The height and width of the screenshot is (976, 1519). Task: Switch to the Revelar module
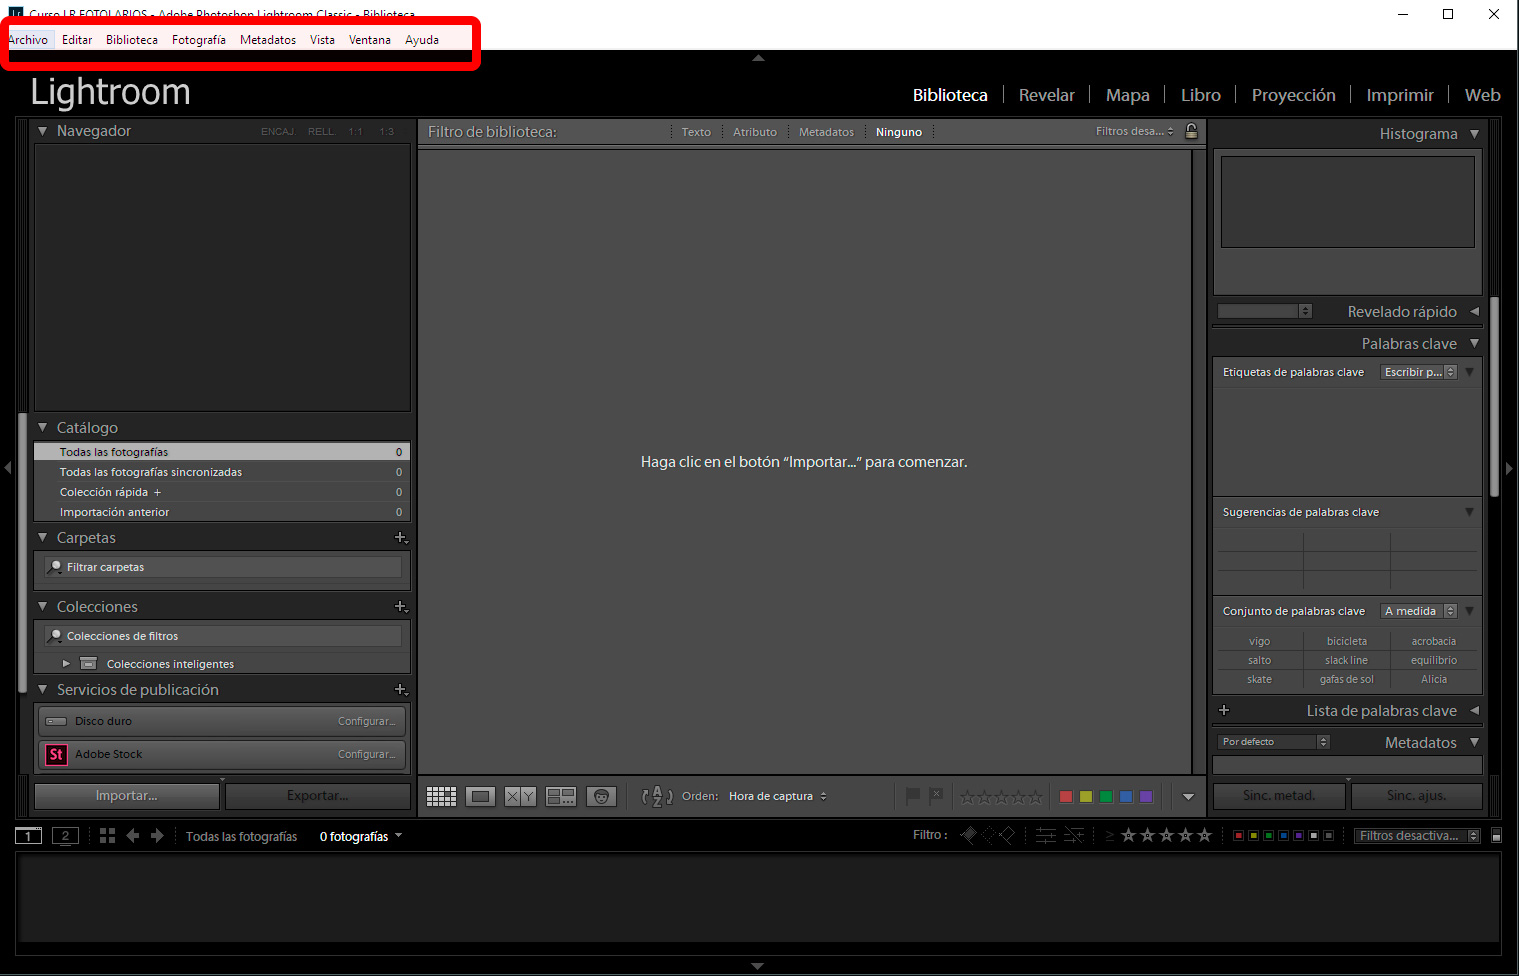[1046, 95]
